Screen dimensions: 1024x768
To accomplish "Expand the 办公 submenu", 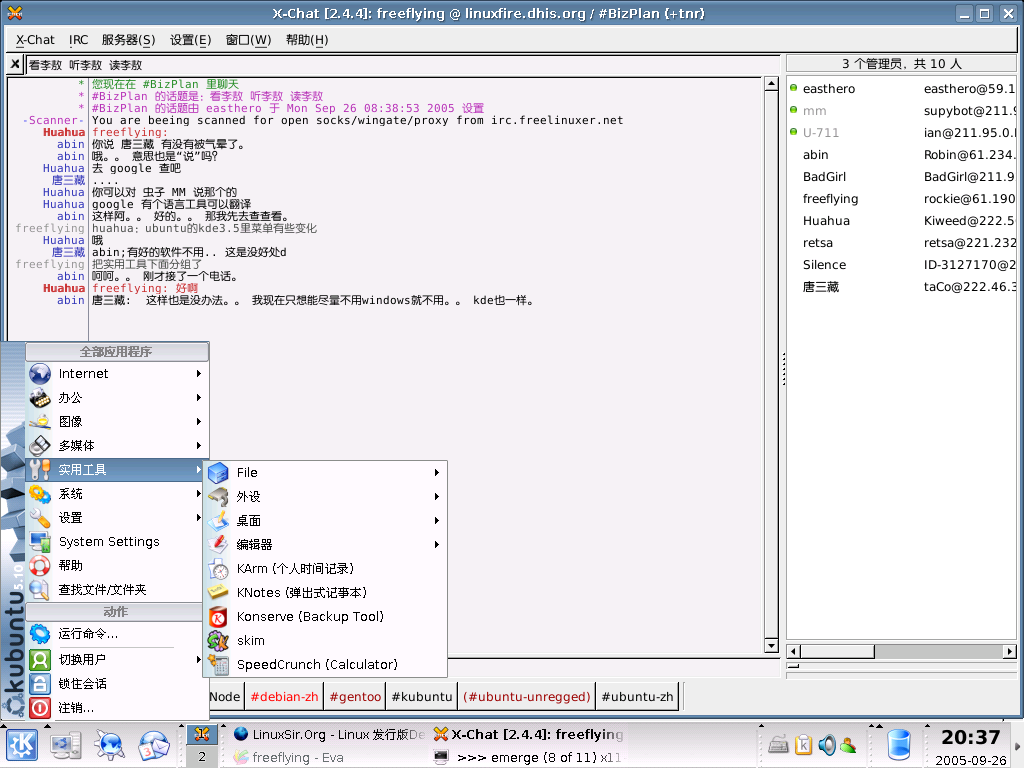I will (x=117, y=398).
